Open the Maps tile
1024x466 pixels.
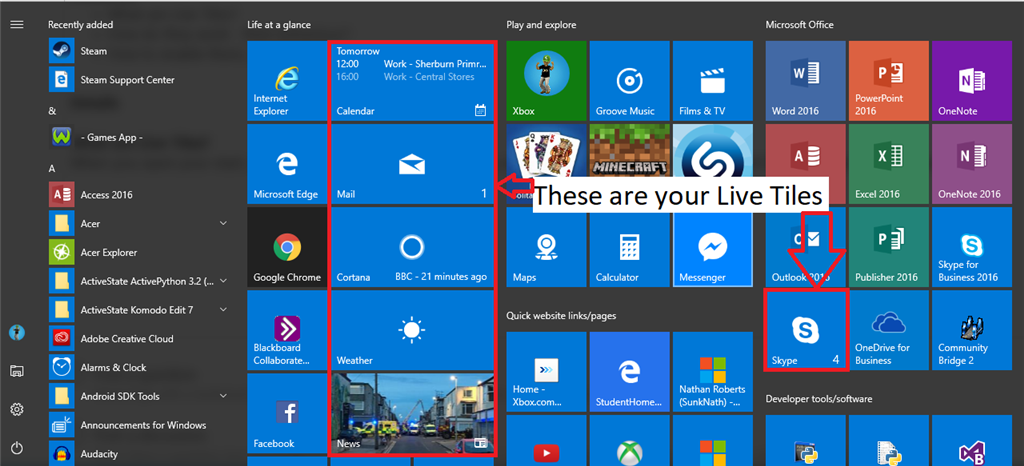click(x=546, y=247)
